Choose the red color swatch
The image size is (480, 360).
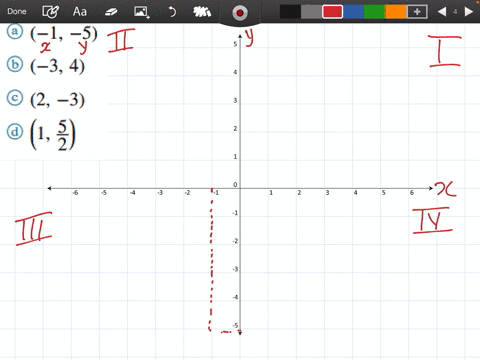332,12
